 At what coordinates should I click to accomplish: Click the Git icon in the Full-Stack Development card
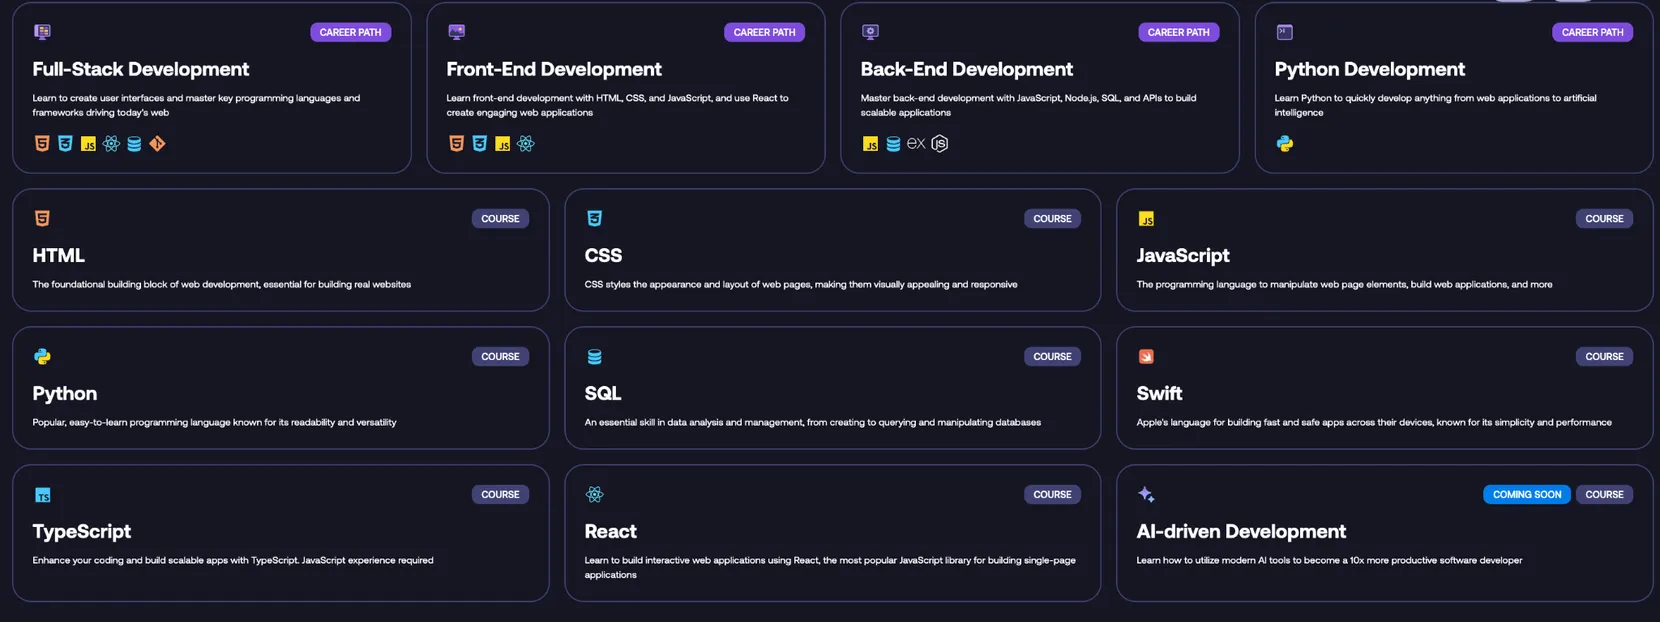(x=157, y=144)
